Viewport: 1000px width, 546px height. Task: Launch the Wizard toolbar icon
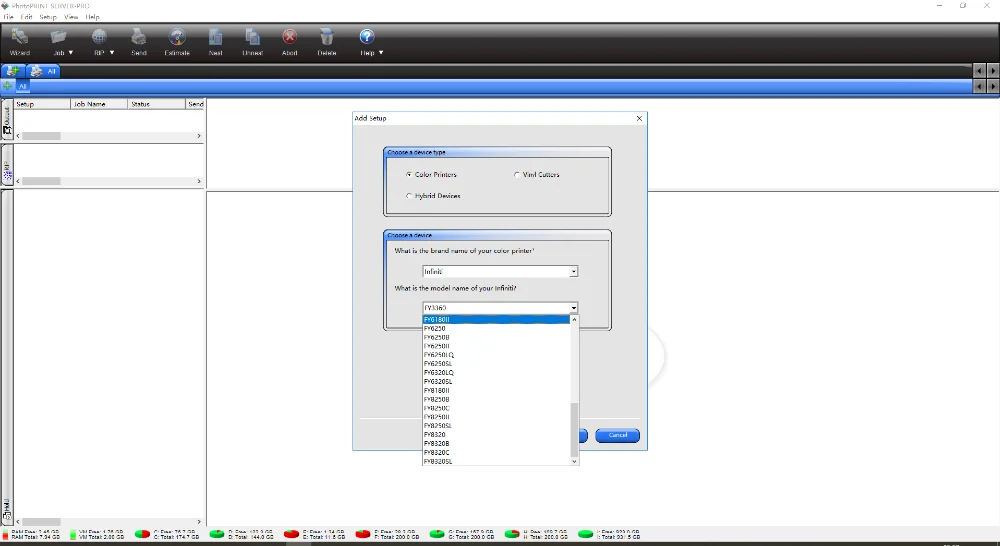19,37
